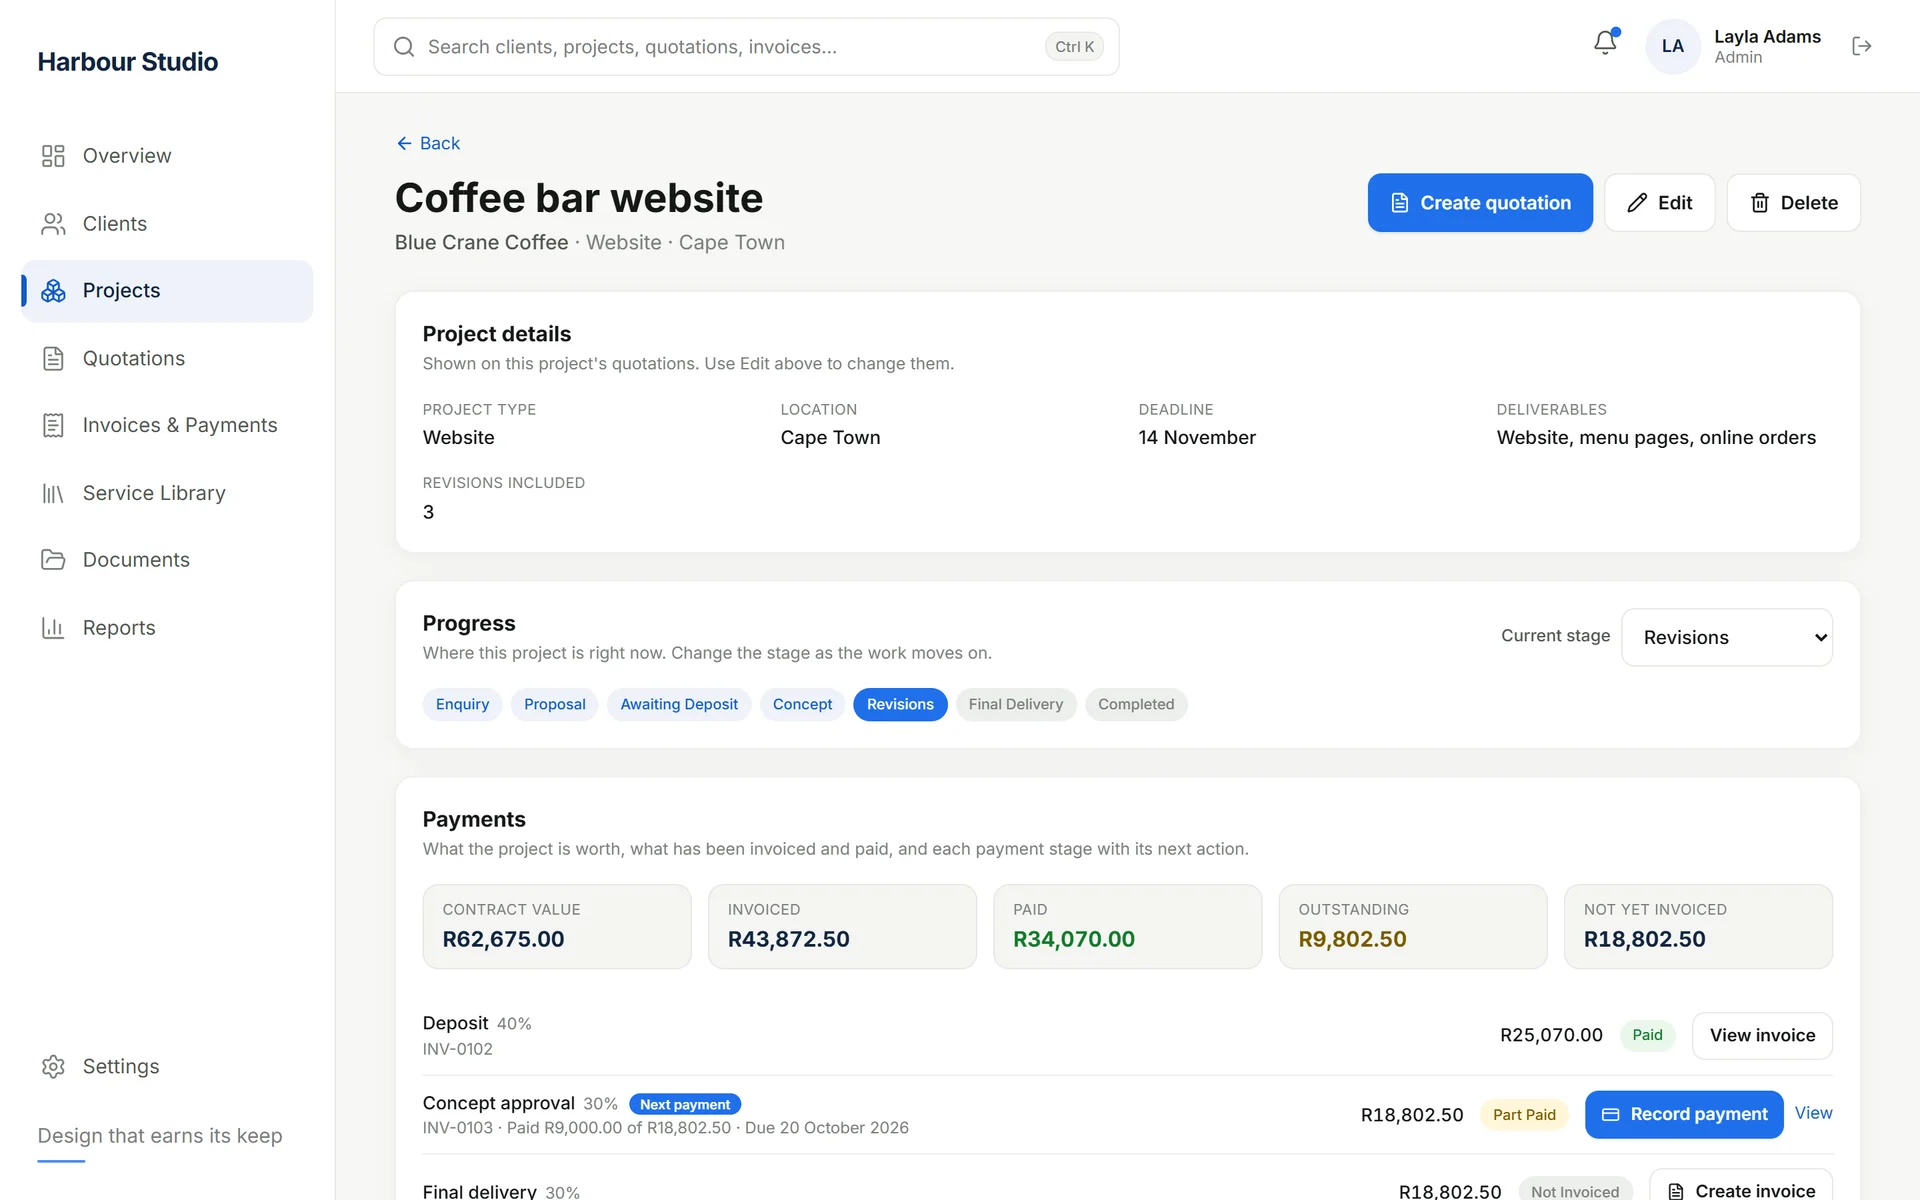Click the Paid badge on Deposit row

(x=1647, y=1036)
